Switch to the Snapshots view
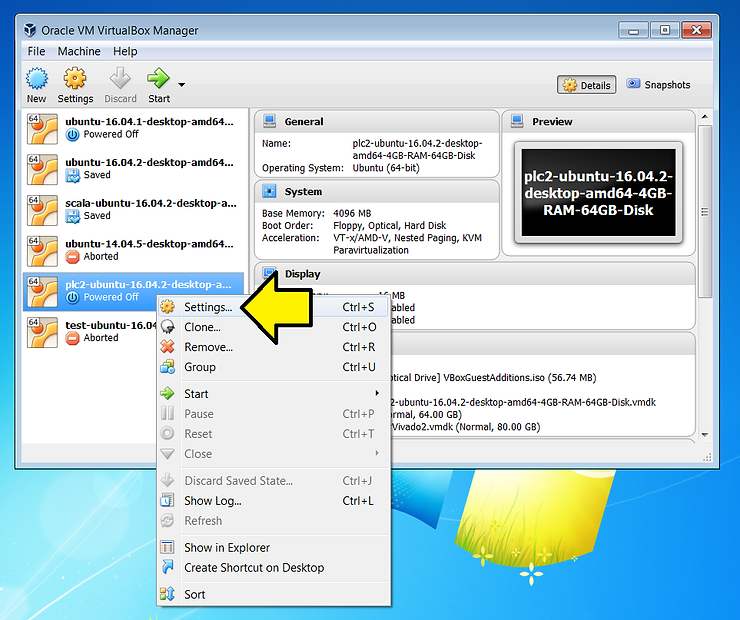Viewport: 740px width, 620px height. coord(658,84)
